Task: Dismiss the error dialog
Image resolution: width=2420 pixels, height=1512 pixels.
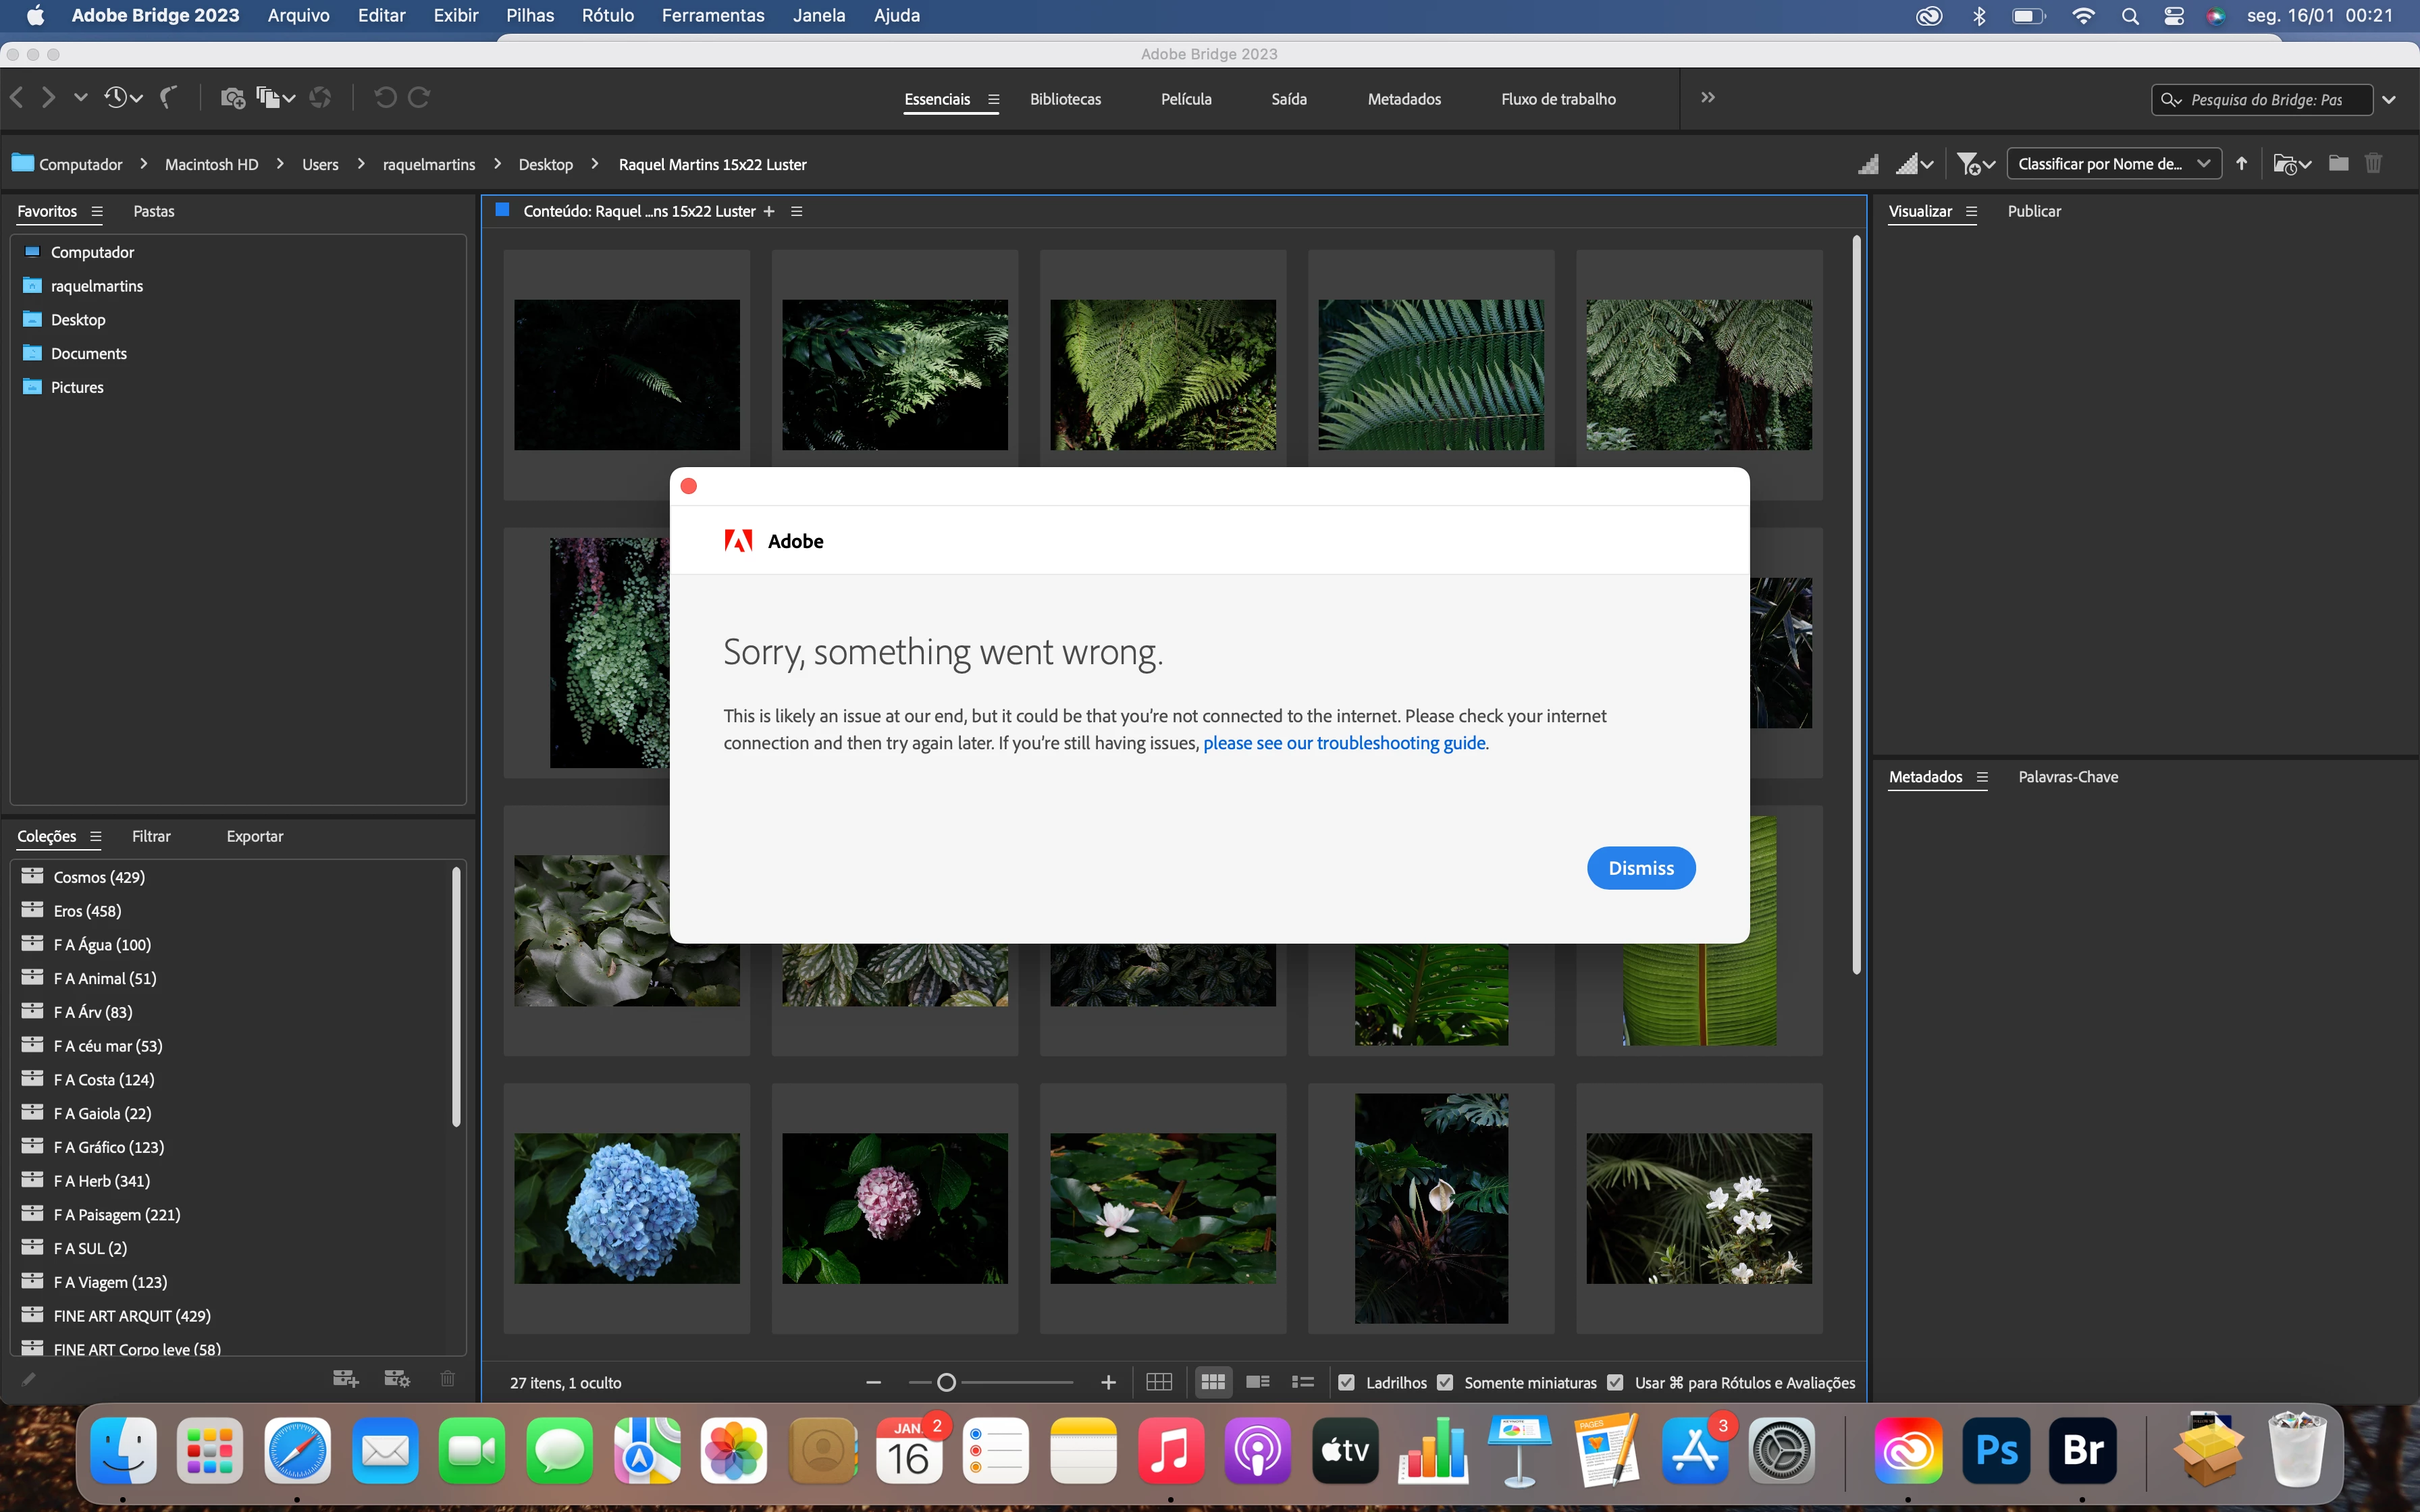Action: click(x=1640, y=868)
